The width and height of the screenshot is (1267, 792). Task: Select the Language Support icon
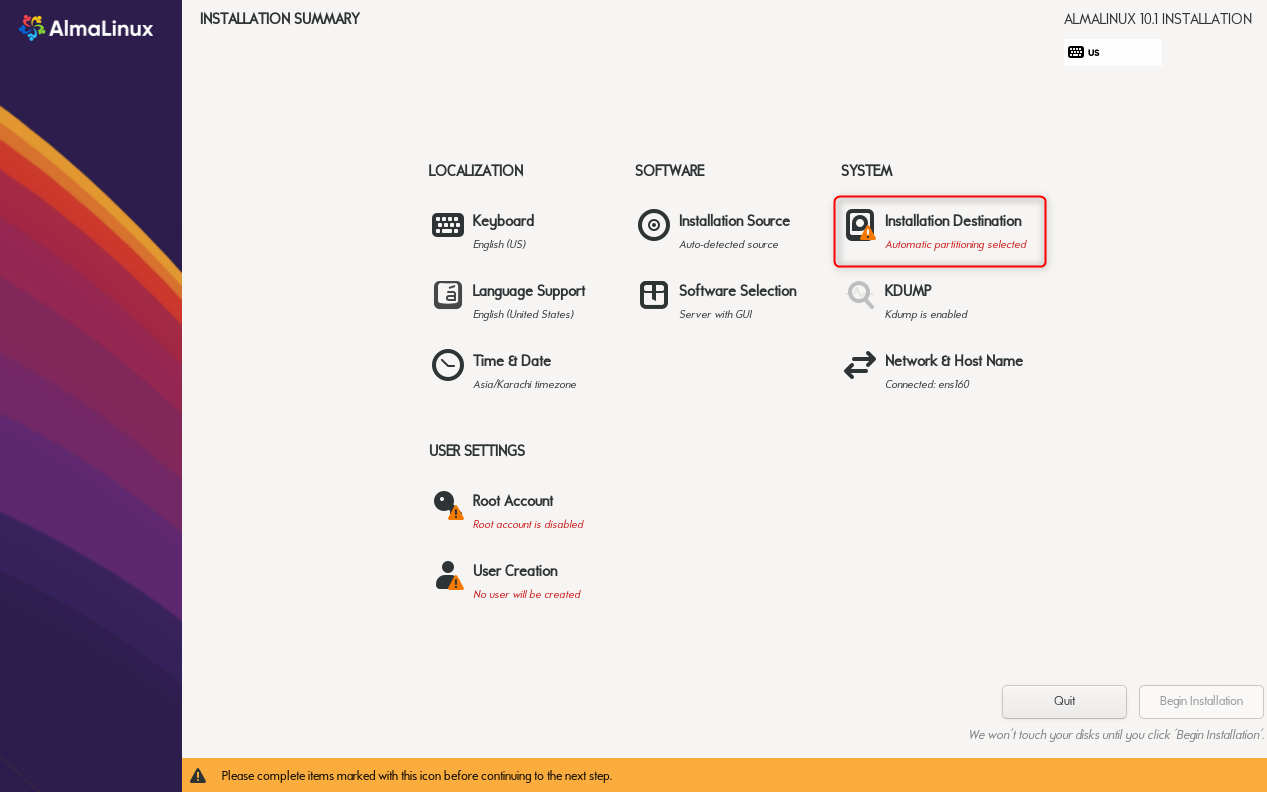(447, 295)
